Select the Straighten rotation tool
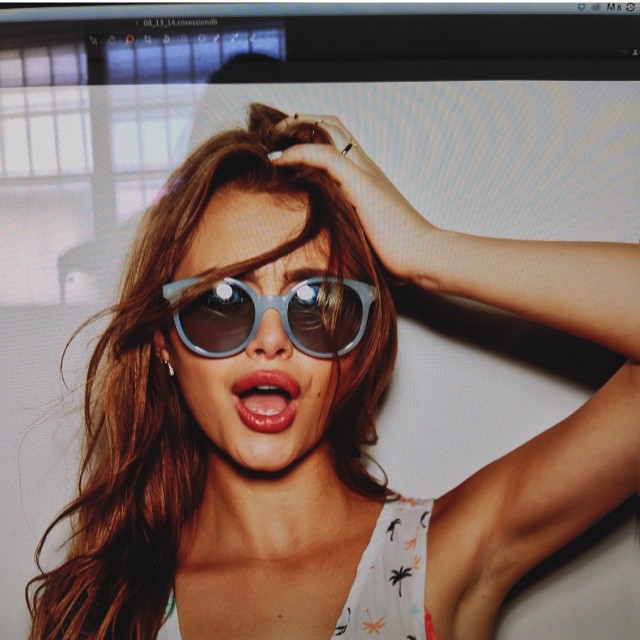The image size is (640, 640). [165, 40]
